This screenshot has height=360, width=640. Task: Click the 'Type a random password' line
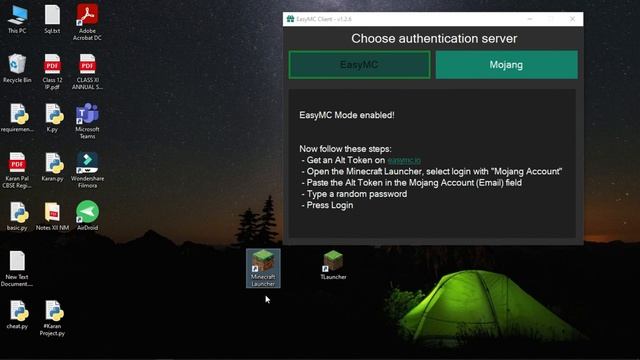tap(354, 194)
